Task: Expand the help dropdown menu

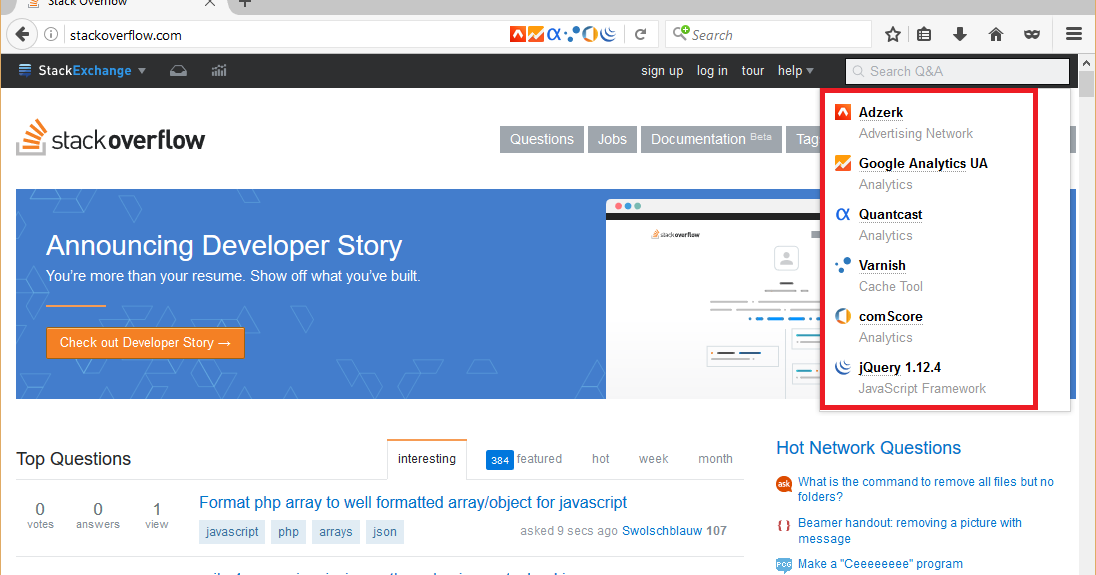Action: pyautogui.click(x=795, y=71)
